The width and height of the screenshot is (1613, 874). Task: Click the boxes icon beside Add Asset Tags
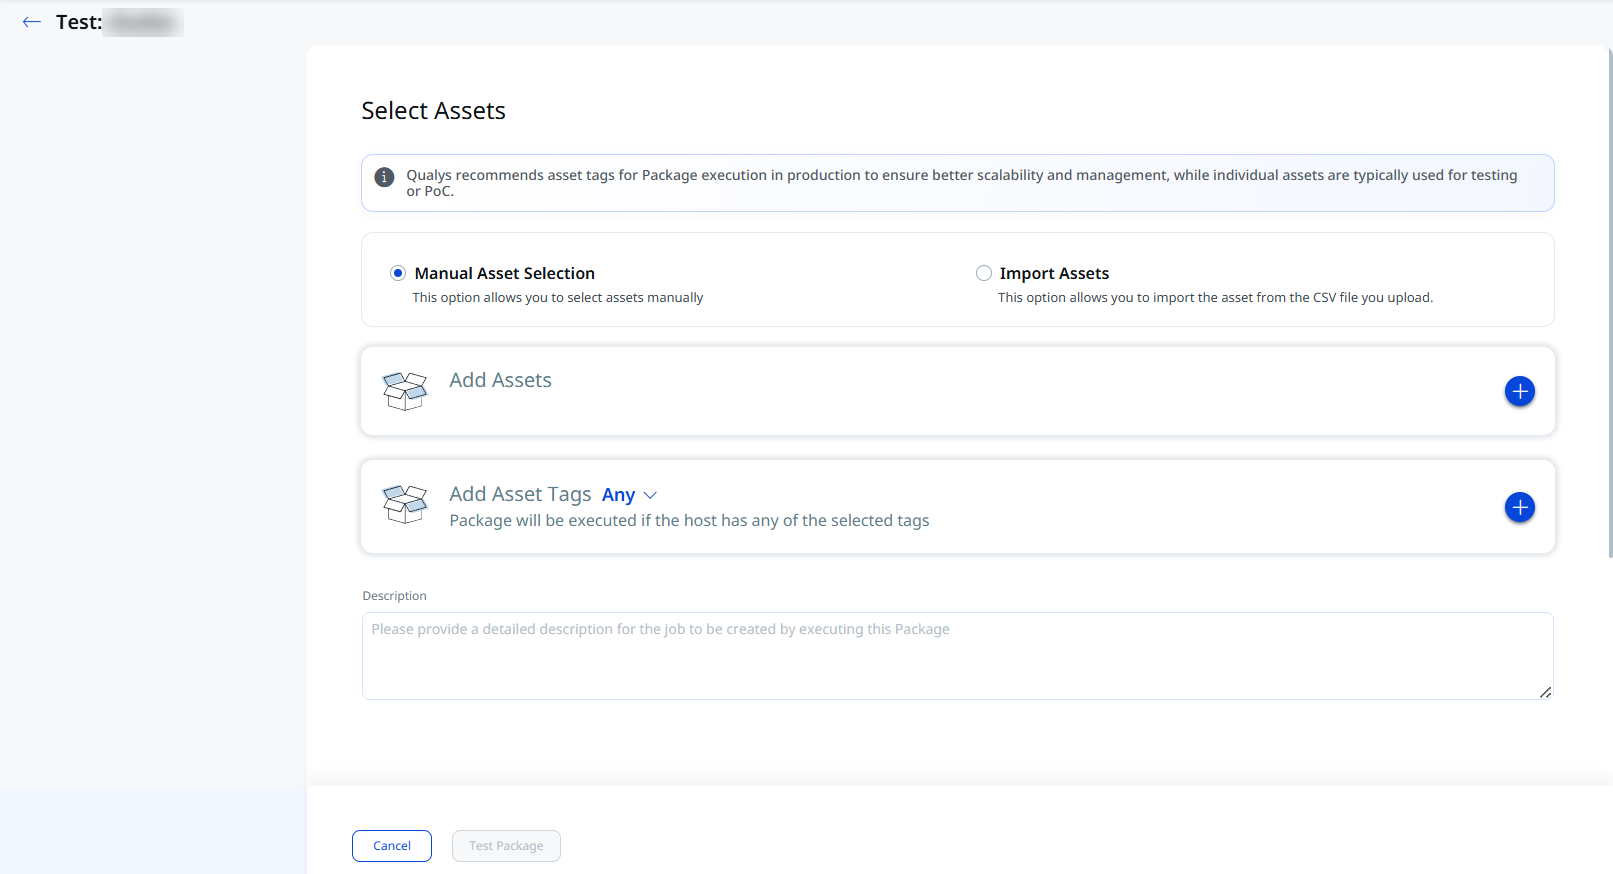coord(405,504)
